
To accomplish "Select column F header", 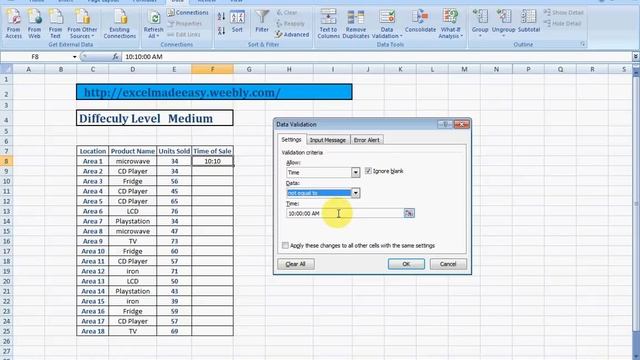I will point(212,69).
